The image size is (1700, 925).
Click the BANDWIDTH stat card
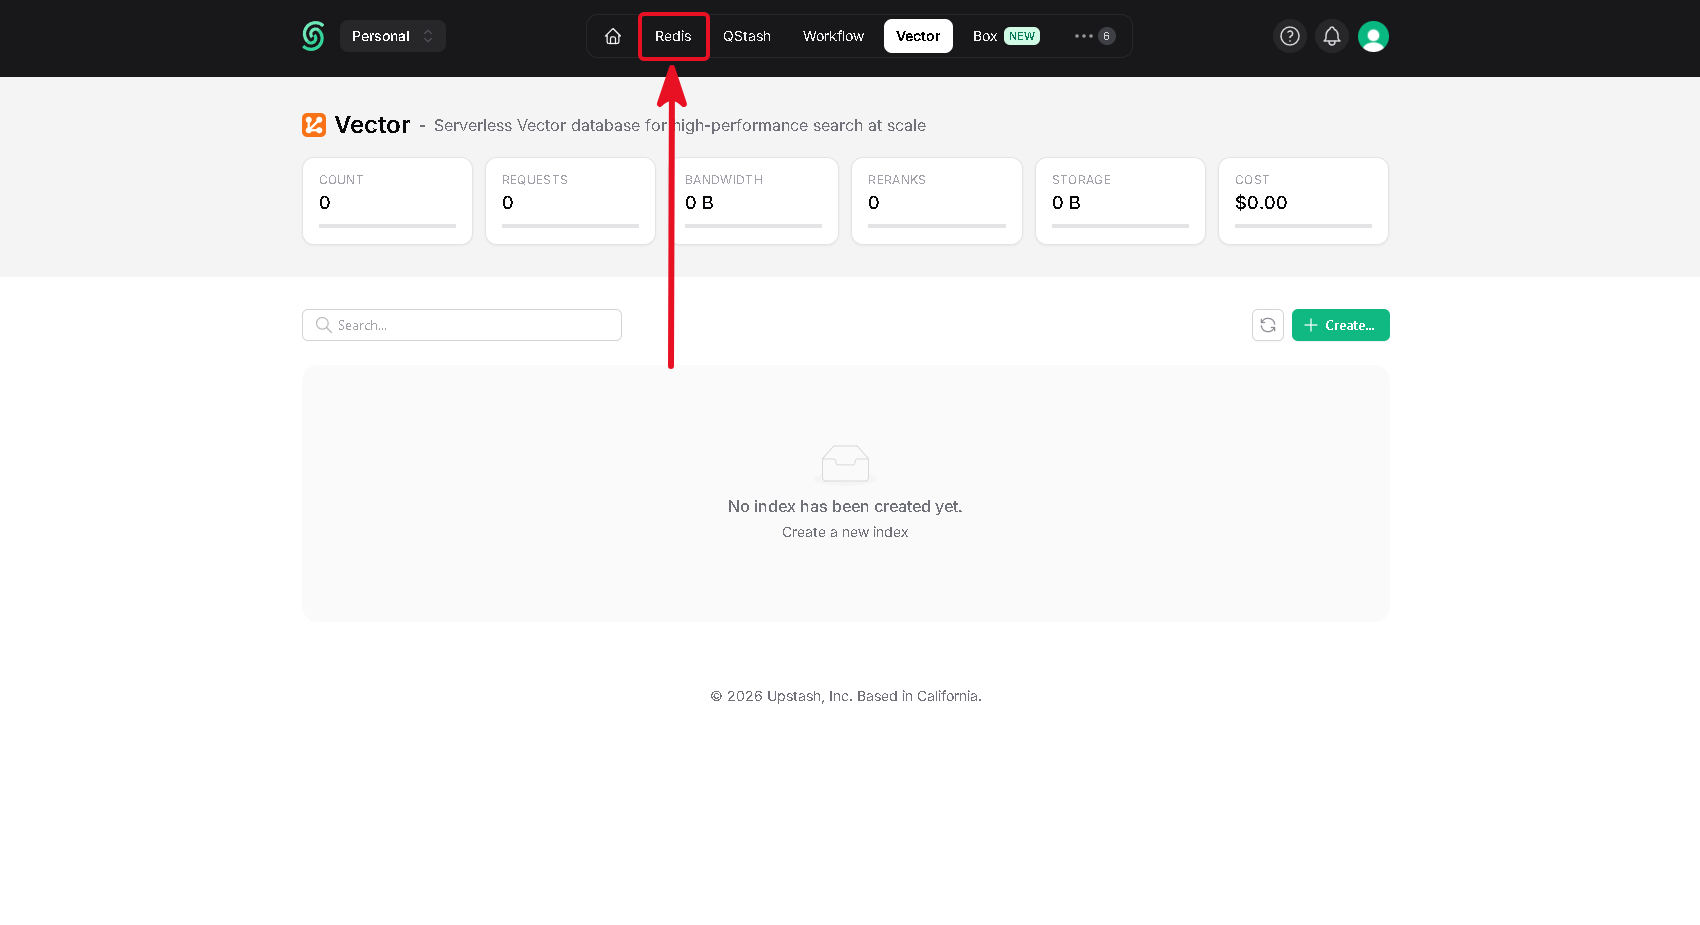pyautogui.click(x=753, y=201)
